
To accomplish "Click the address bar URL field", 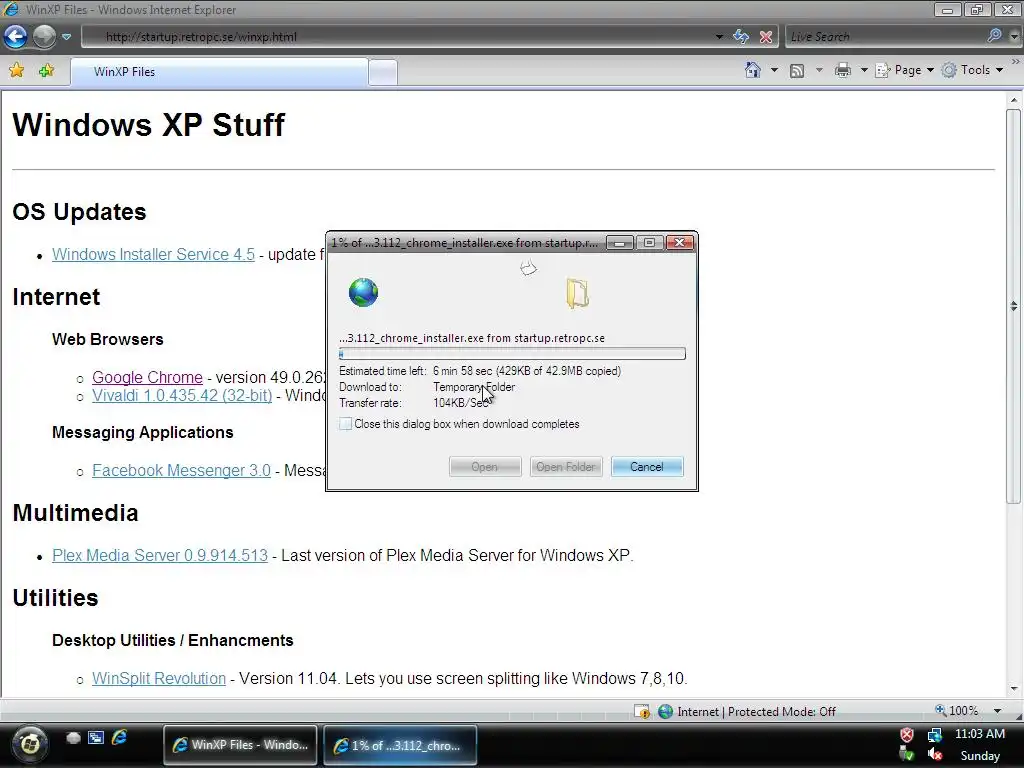I will (398, 37).
